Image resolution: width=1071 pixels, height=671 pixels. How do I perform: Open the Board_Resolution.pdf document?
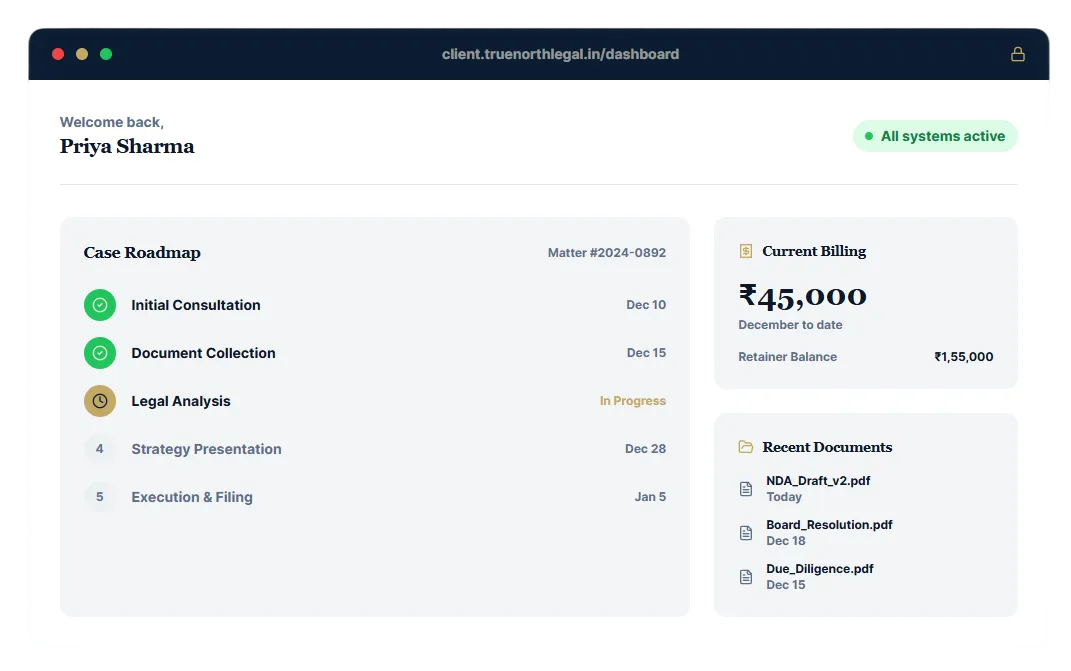(829, 525)
